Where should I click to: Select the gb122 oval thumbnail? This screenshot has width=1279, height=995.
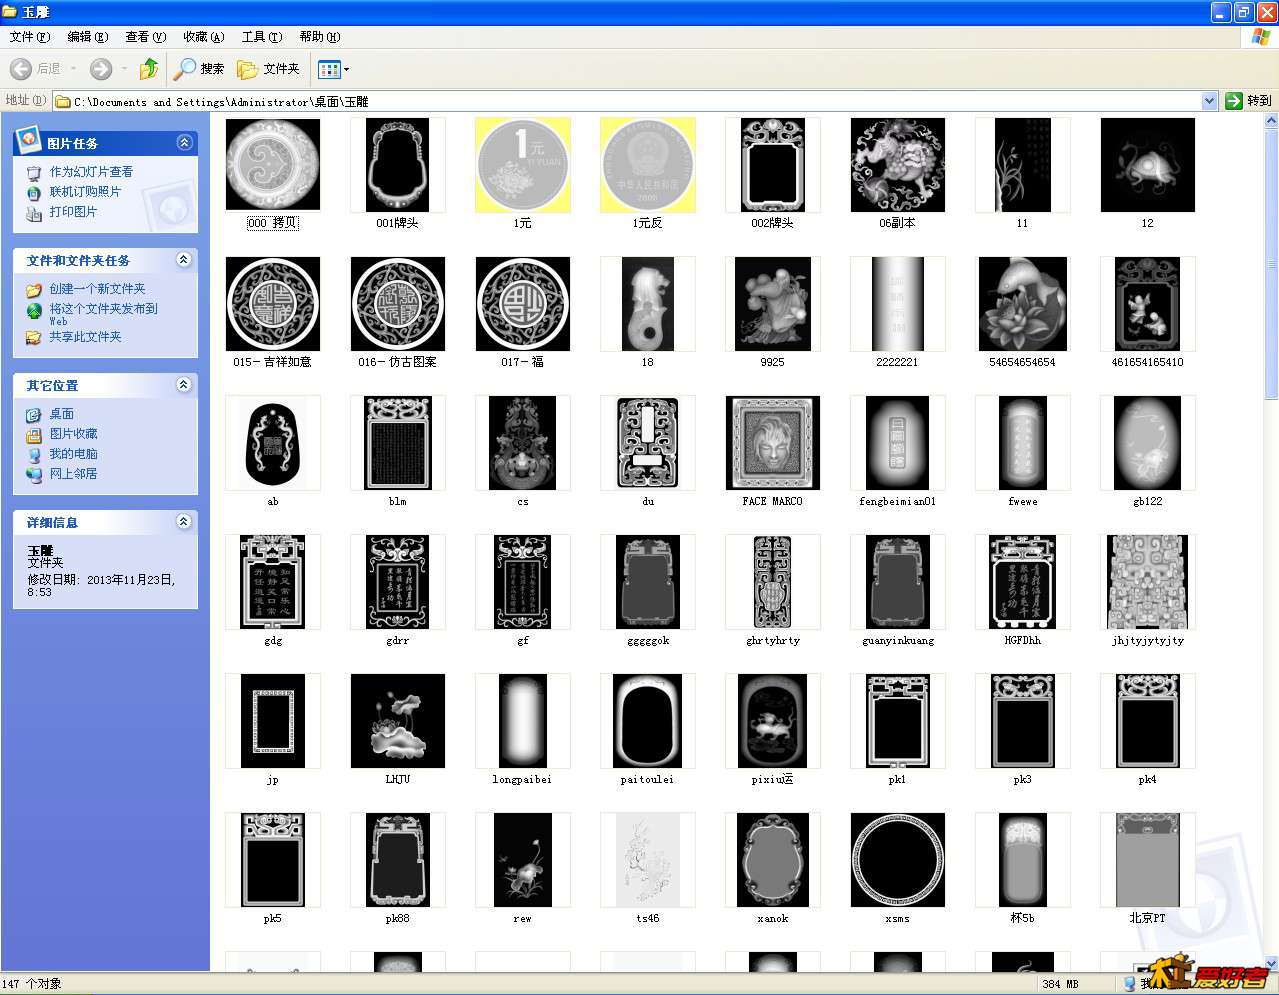pos(1148,443)
